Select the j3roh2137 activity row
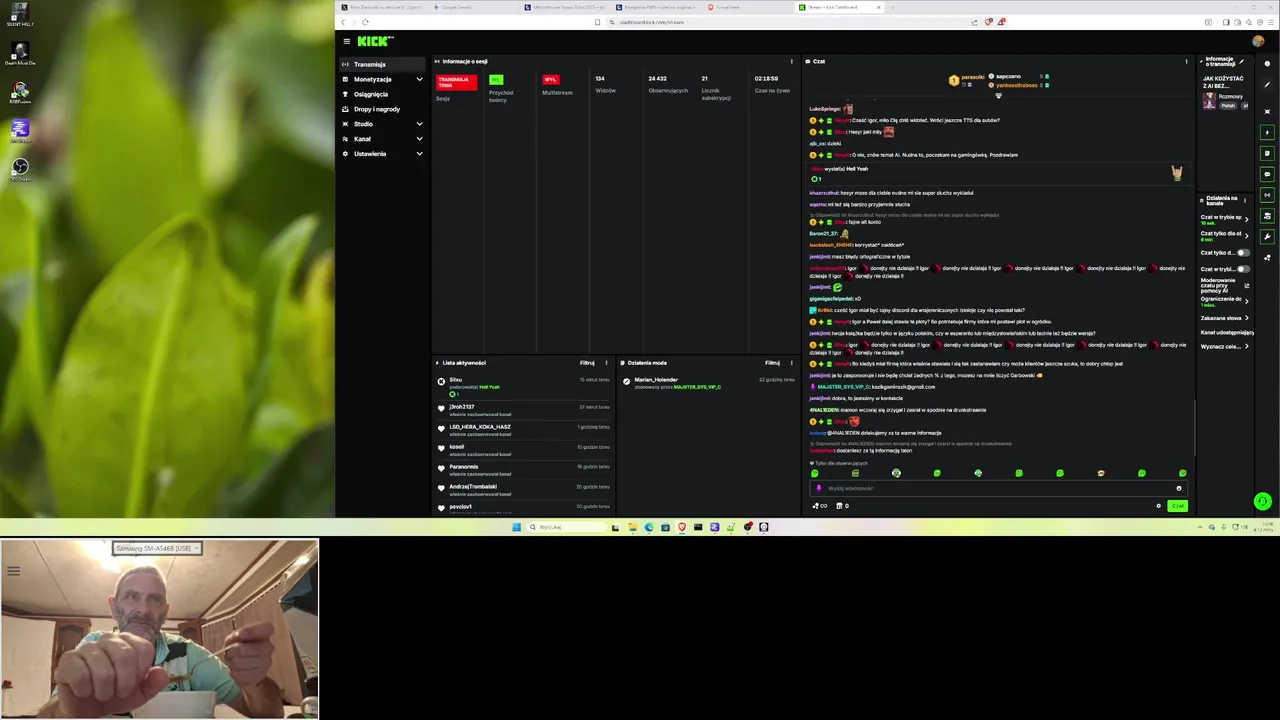The image size is (1280, 720). tap(523, 410)
